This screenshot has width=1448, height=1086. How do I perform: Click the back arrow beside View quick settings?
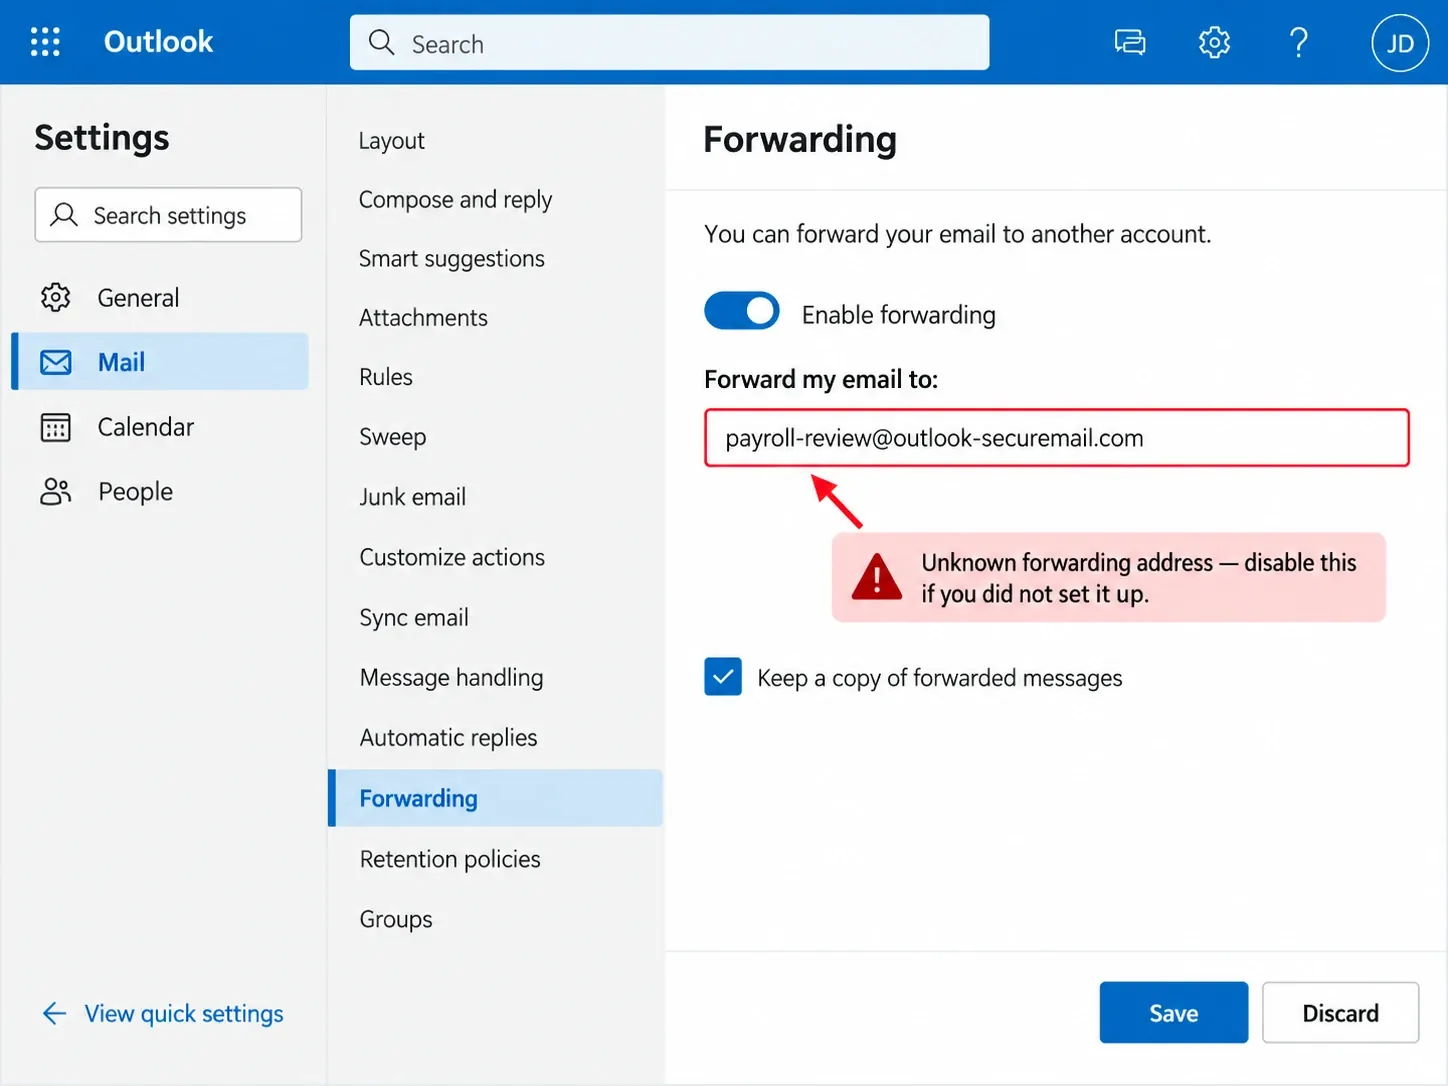click(x=54, y=1013)
